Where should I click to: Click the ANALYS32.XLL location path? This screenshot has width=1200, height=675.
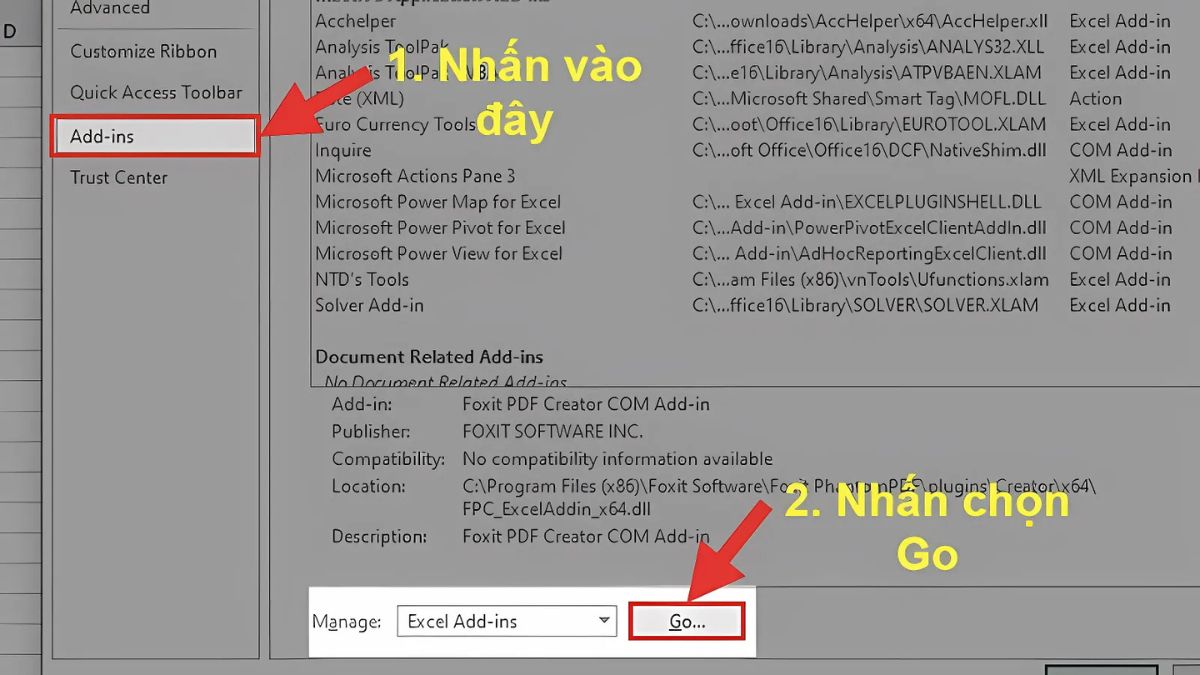(868, 47)
